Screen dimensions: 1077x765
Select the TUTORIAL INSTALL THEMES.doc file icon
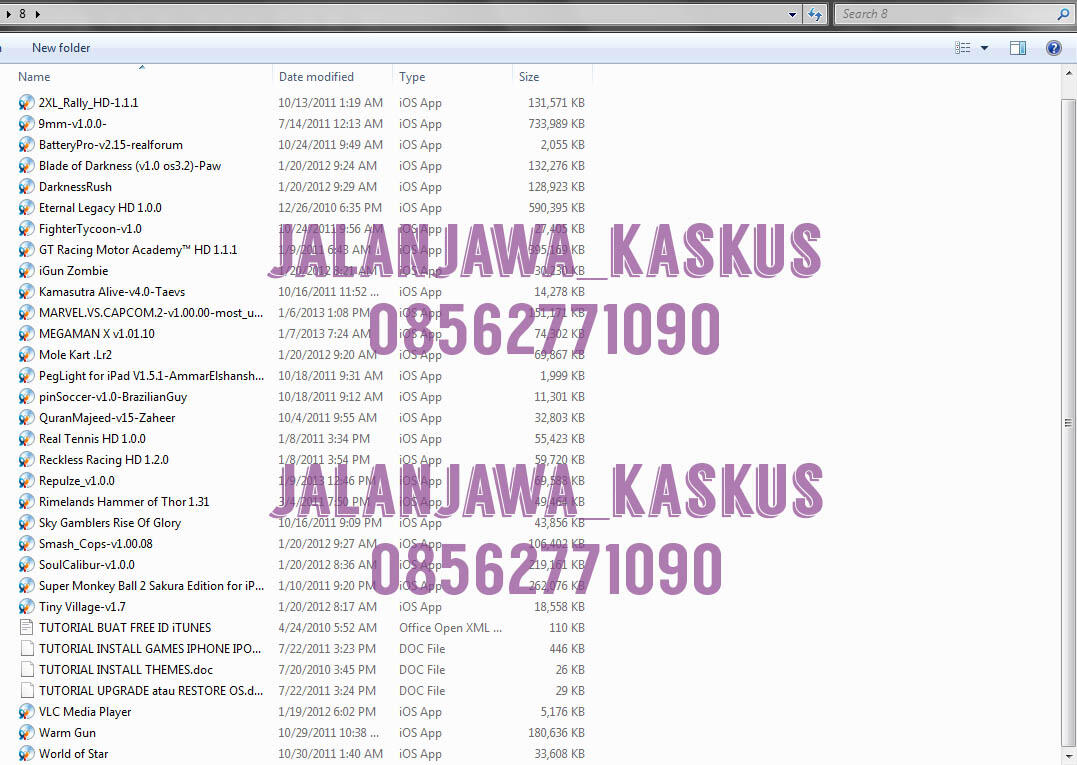[26, 670]
